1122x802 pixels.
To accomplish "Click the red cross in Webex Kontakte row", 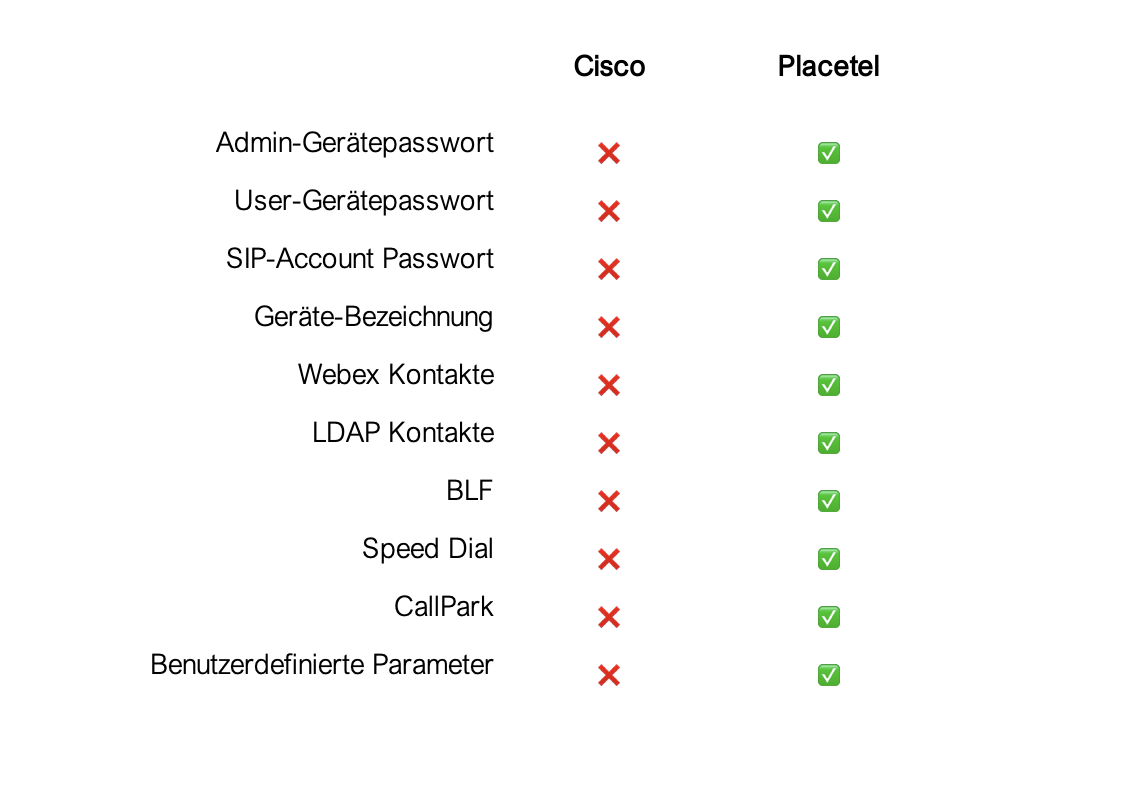I will (x=608, y=385).
